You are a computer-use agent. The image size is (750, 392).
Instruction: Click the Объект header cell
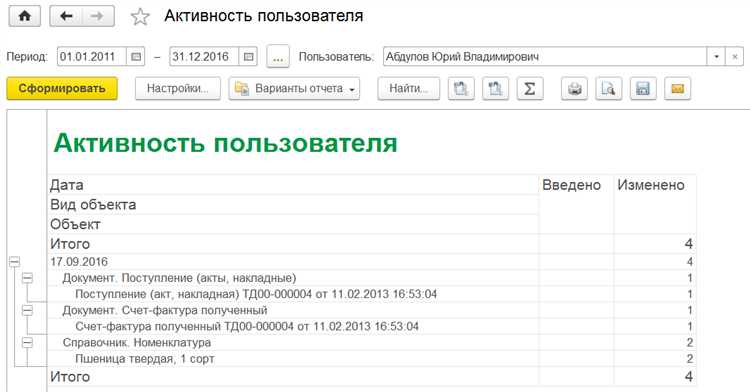[293, 224]
